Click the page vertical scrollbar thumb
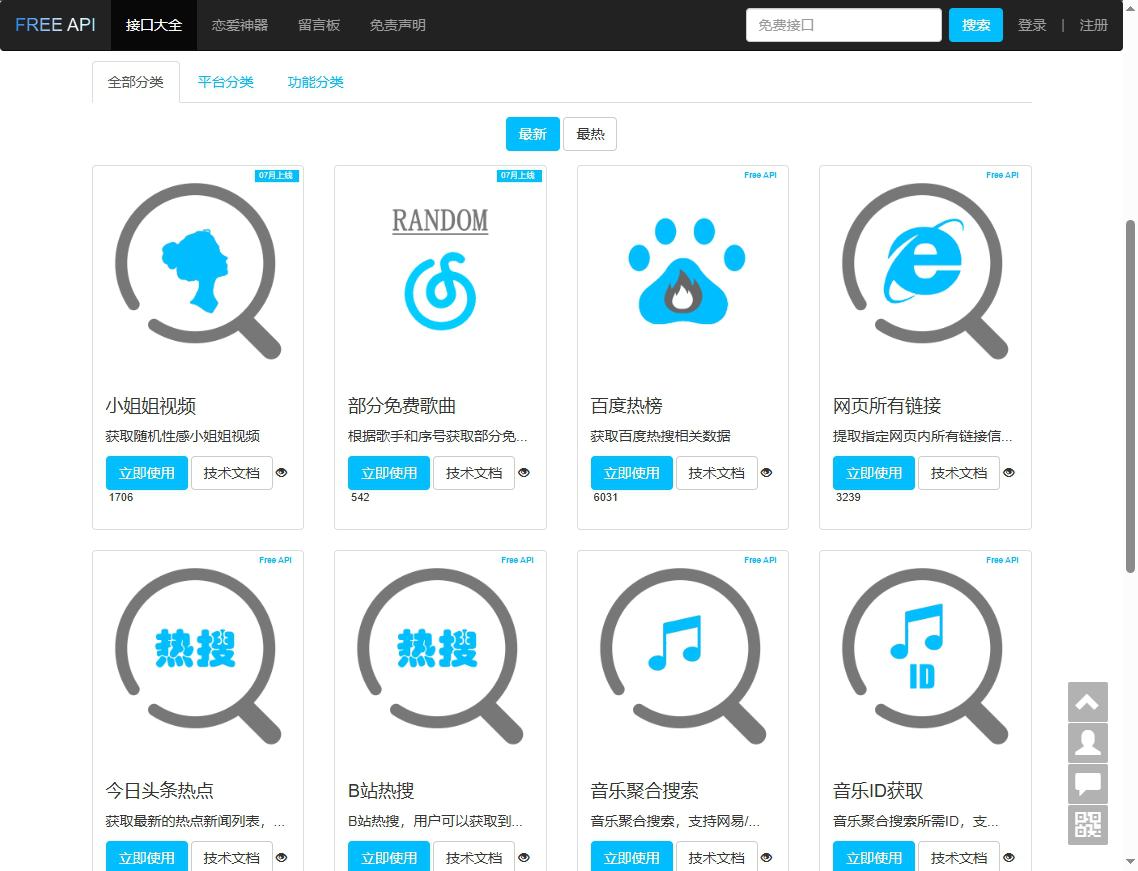The image size is (1138, 871). tap(1130, 396)
